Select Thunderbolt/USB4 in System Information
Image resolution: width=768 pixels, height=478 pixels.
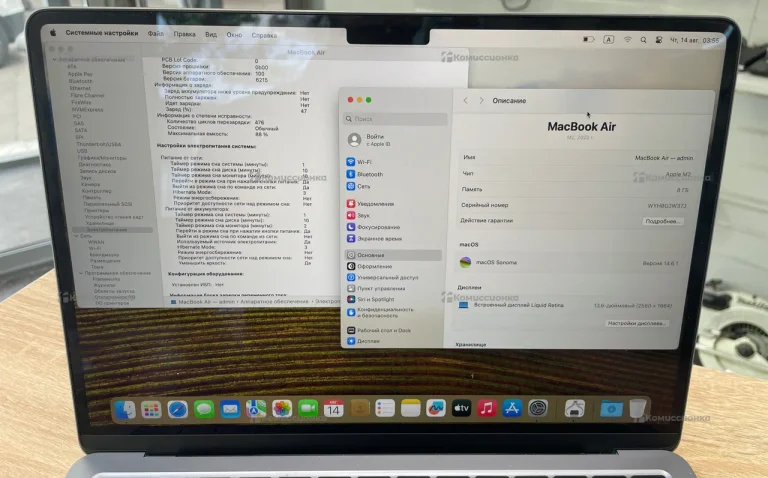[x=98, y=144]
